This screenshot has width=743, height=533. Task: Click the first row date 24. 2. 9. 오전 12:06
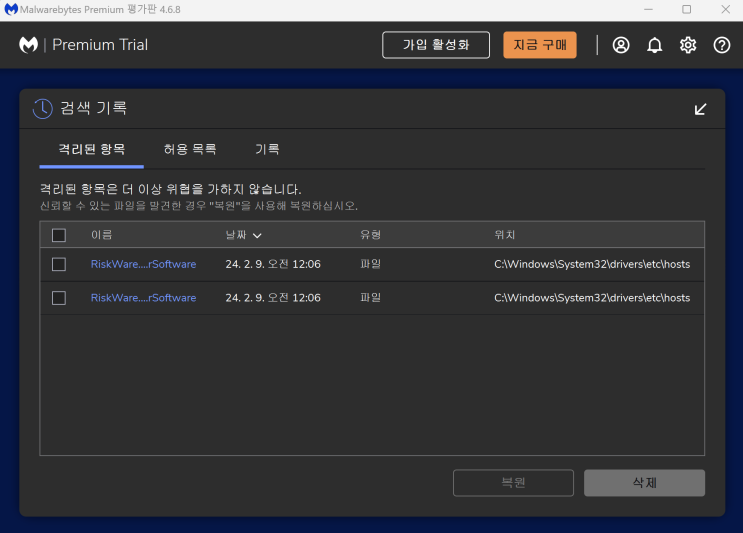pos(273,264)
